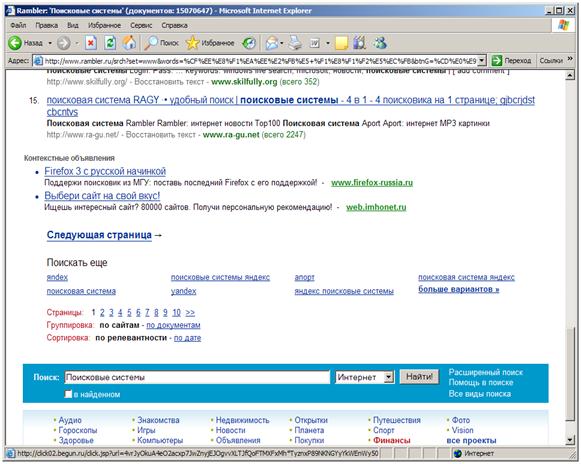The image size is (581, 464).
Task: Click the Print toolbar icon
Action: point(295,43)
